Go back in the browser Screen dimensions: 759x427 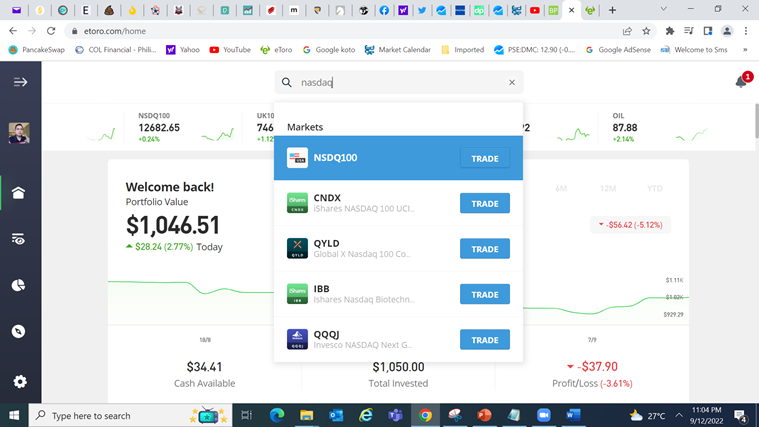tap(13, 31)
